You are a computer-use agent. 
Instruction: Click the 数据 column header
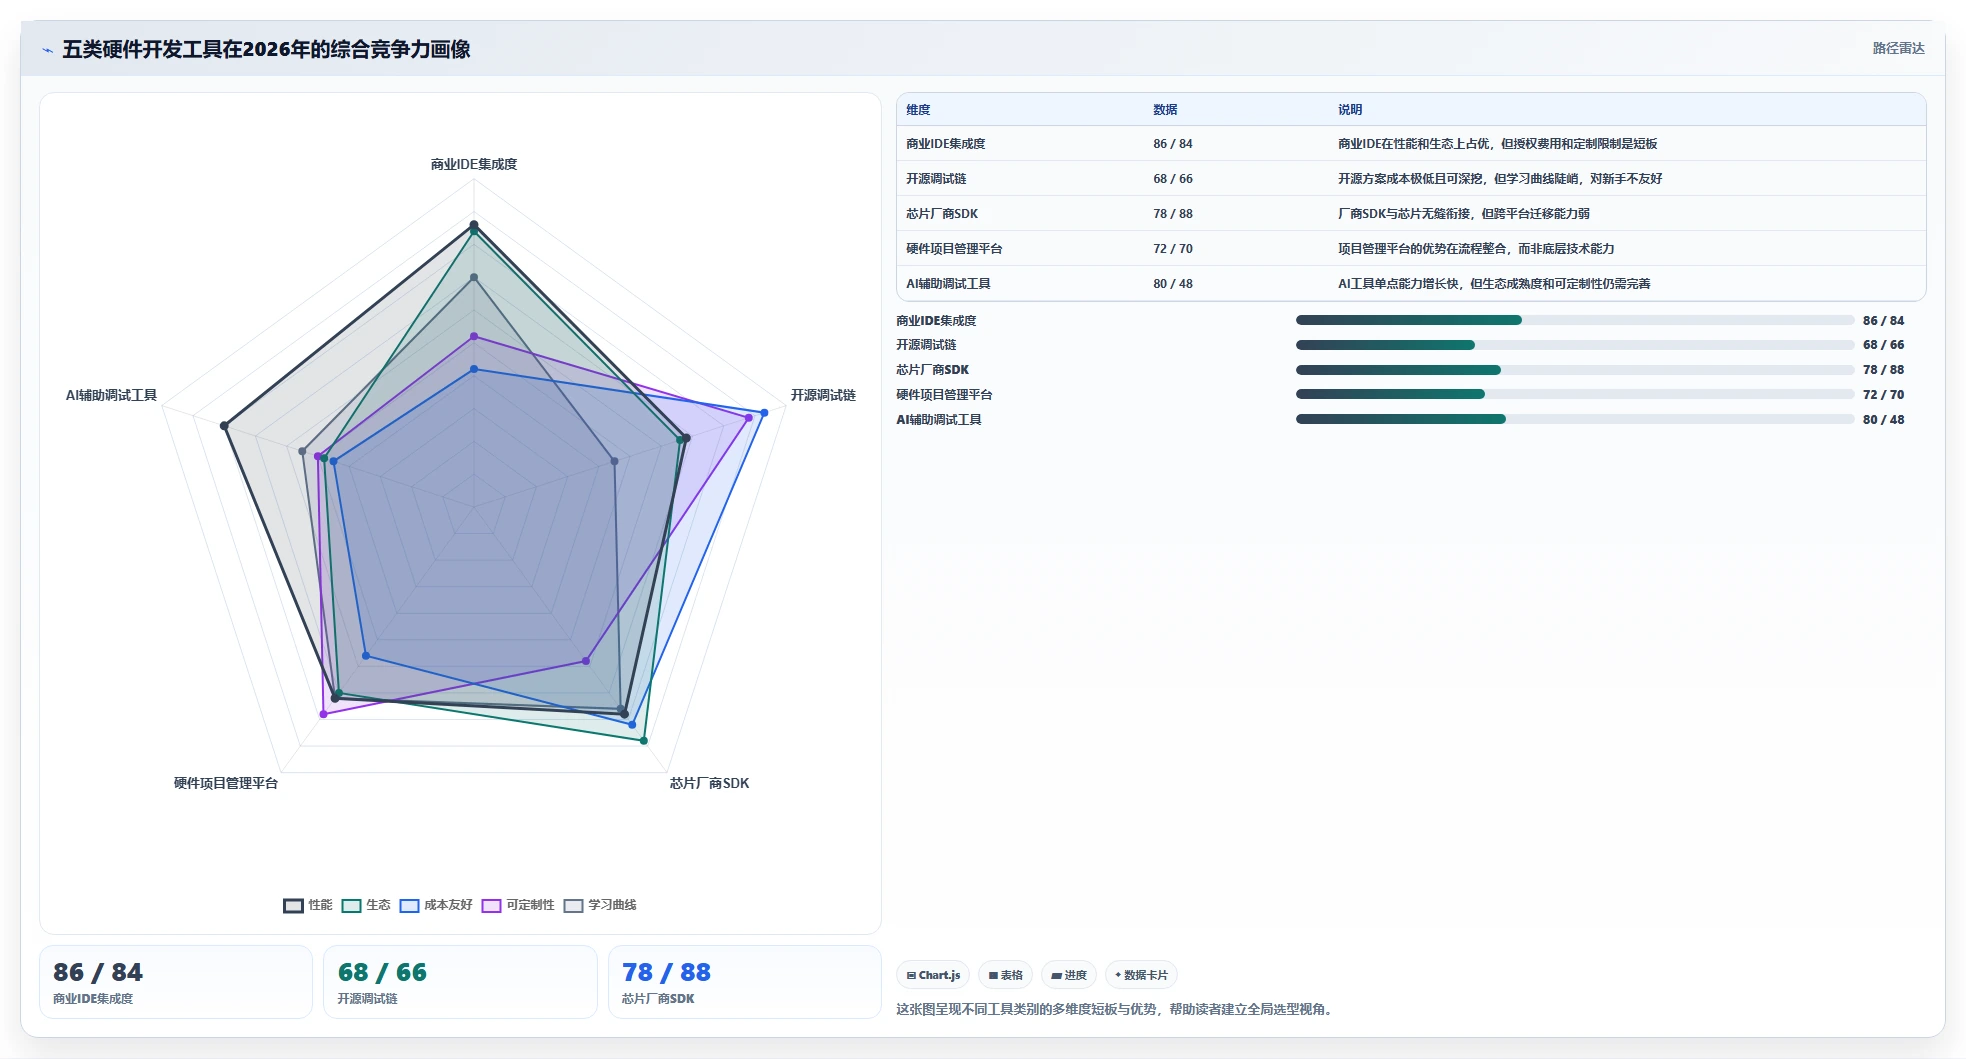tap(1165, 110)
